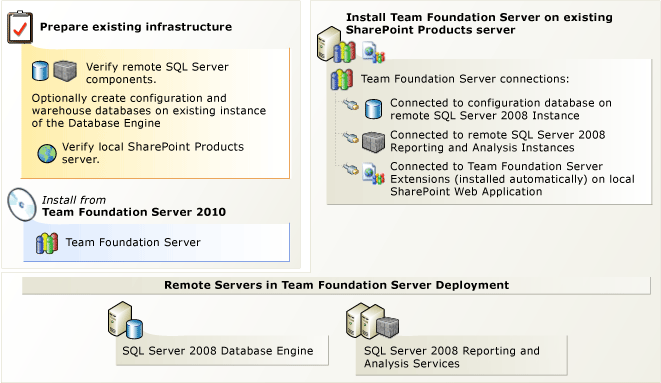Click the Prepare existing infrastructure heading

tap(136, 27)
